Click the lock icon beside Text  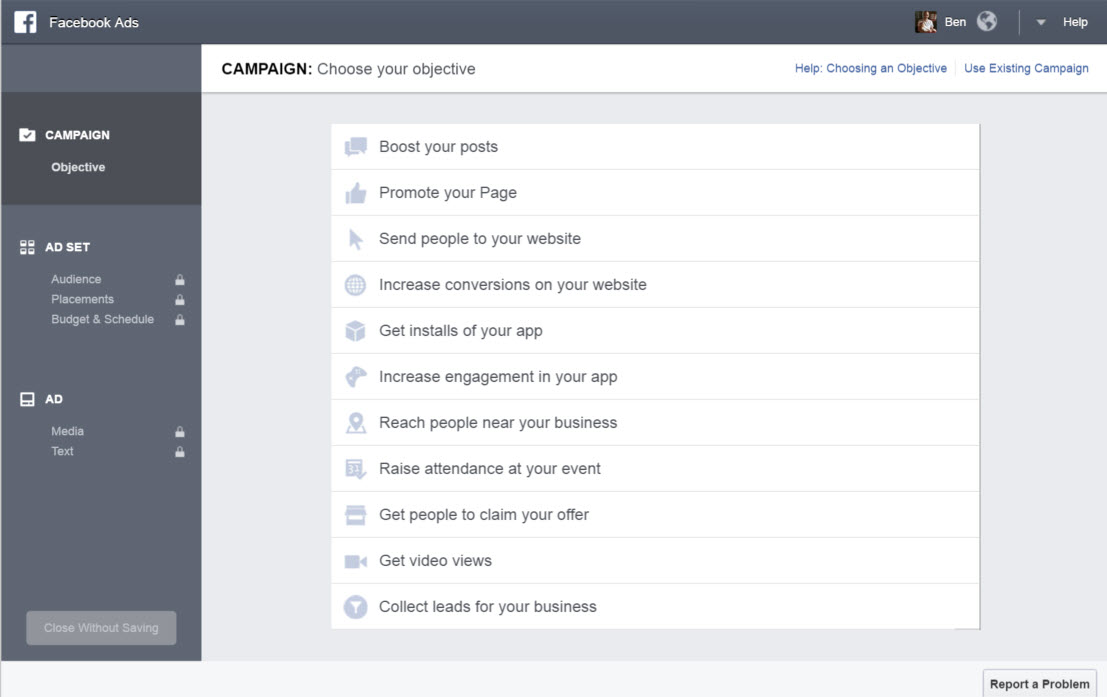tap(180, 452)
